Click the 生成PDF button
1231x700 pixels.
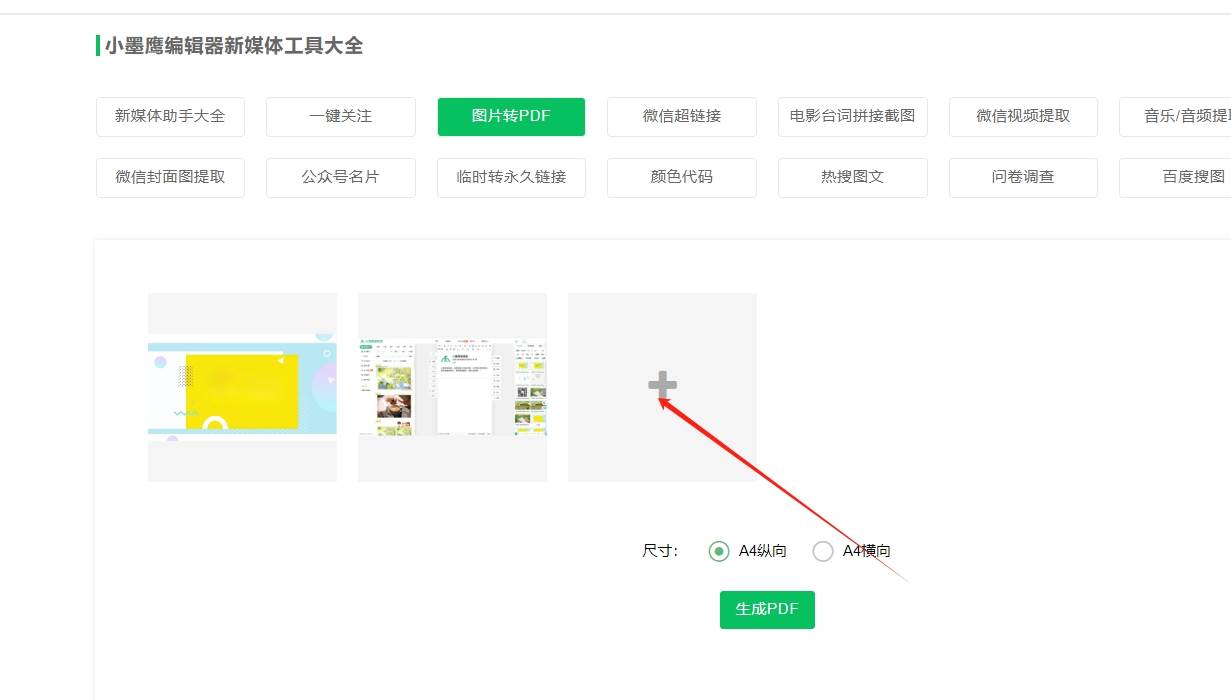(767, 610)
